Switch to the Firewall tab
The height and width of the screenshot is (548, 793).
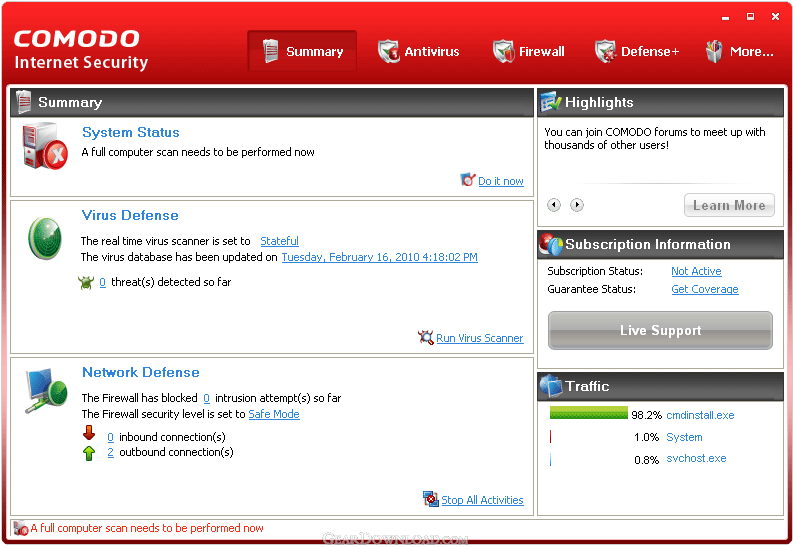[x=528, y=51]
